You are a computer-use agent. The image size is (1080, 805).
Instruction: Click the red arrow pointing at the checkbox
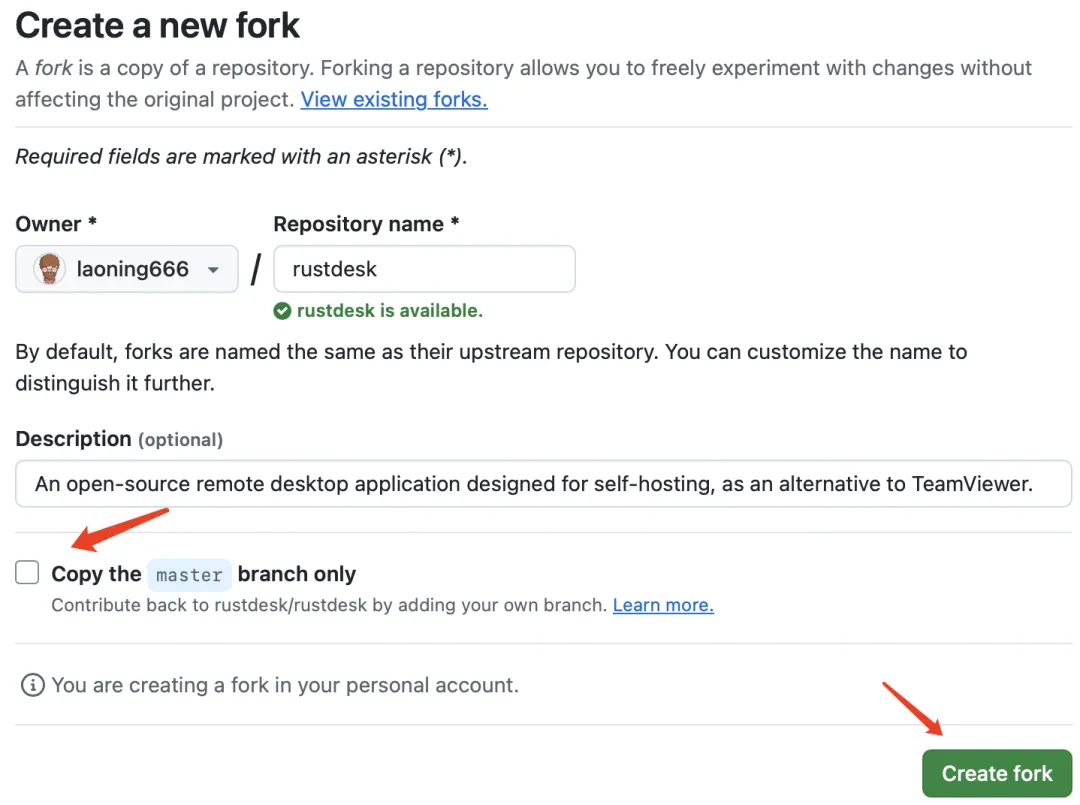120,530
